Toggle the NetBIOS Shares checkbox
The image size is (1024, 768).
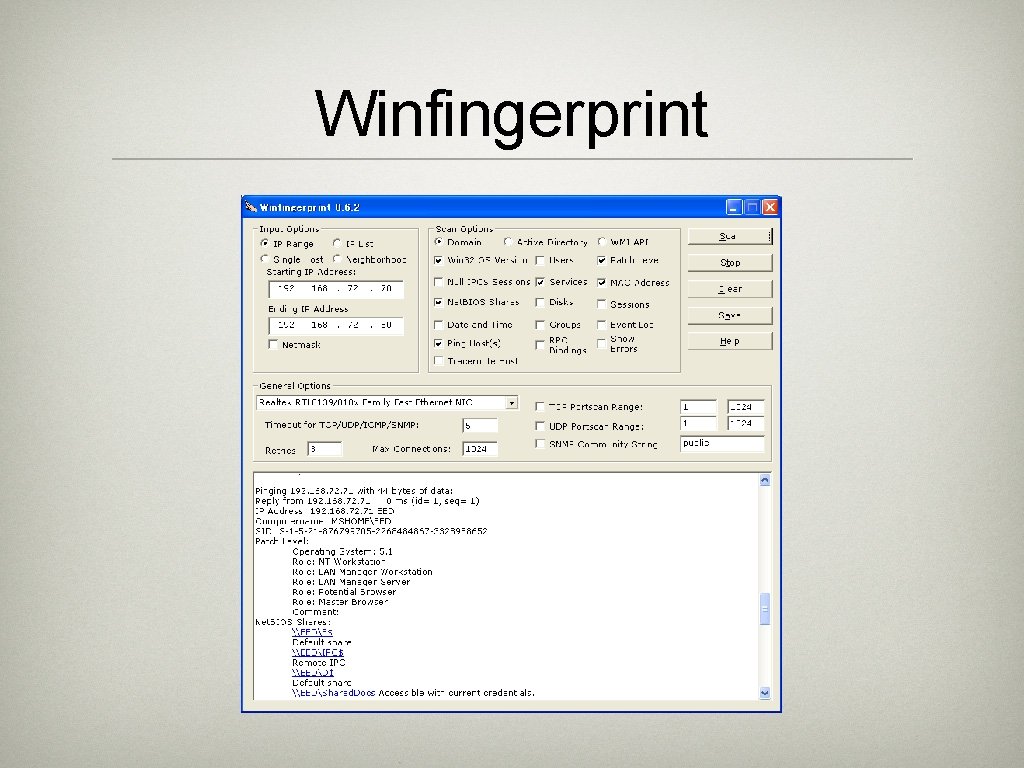point(439,302)
